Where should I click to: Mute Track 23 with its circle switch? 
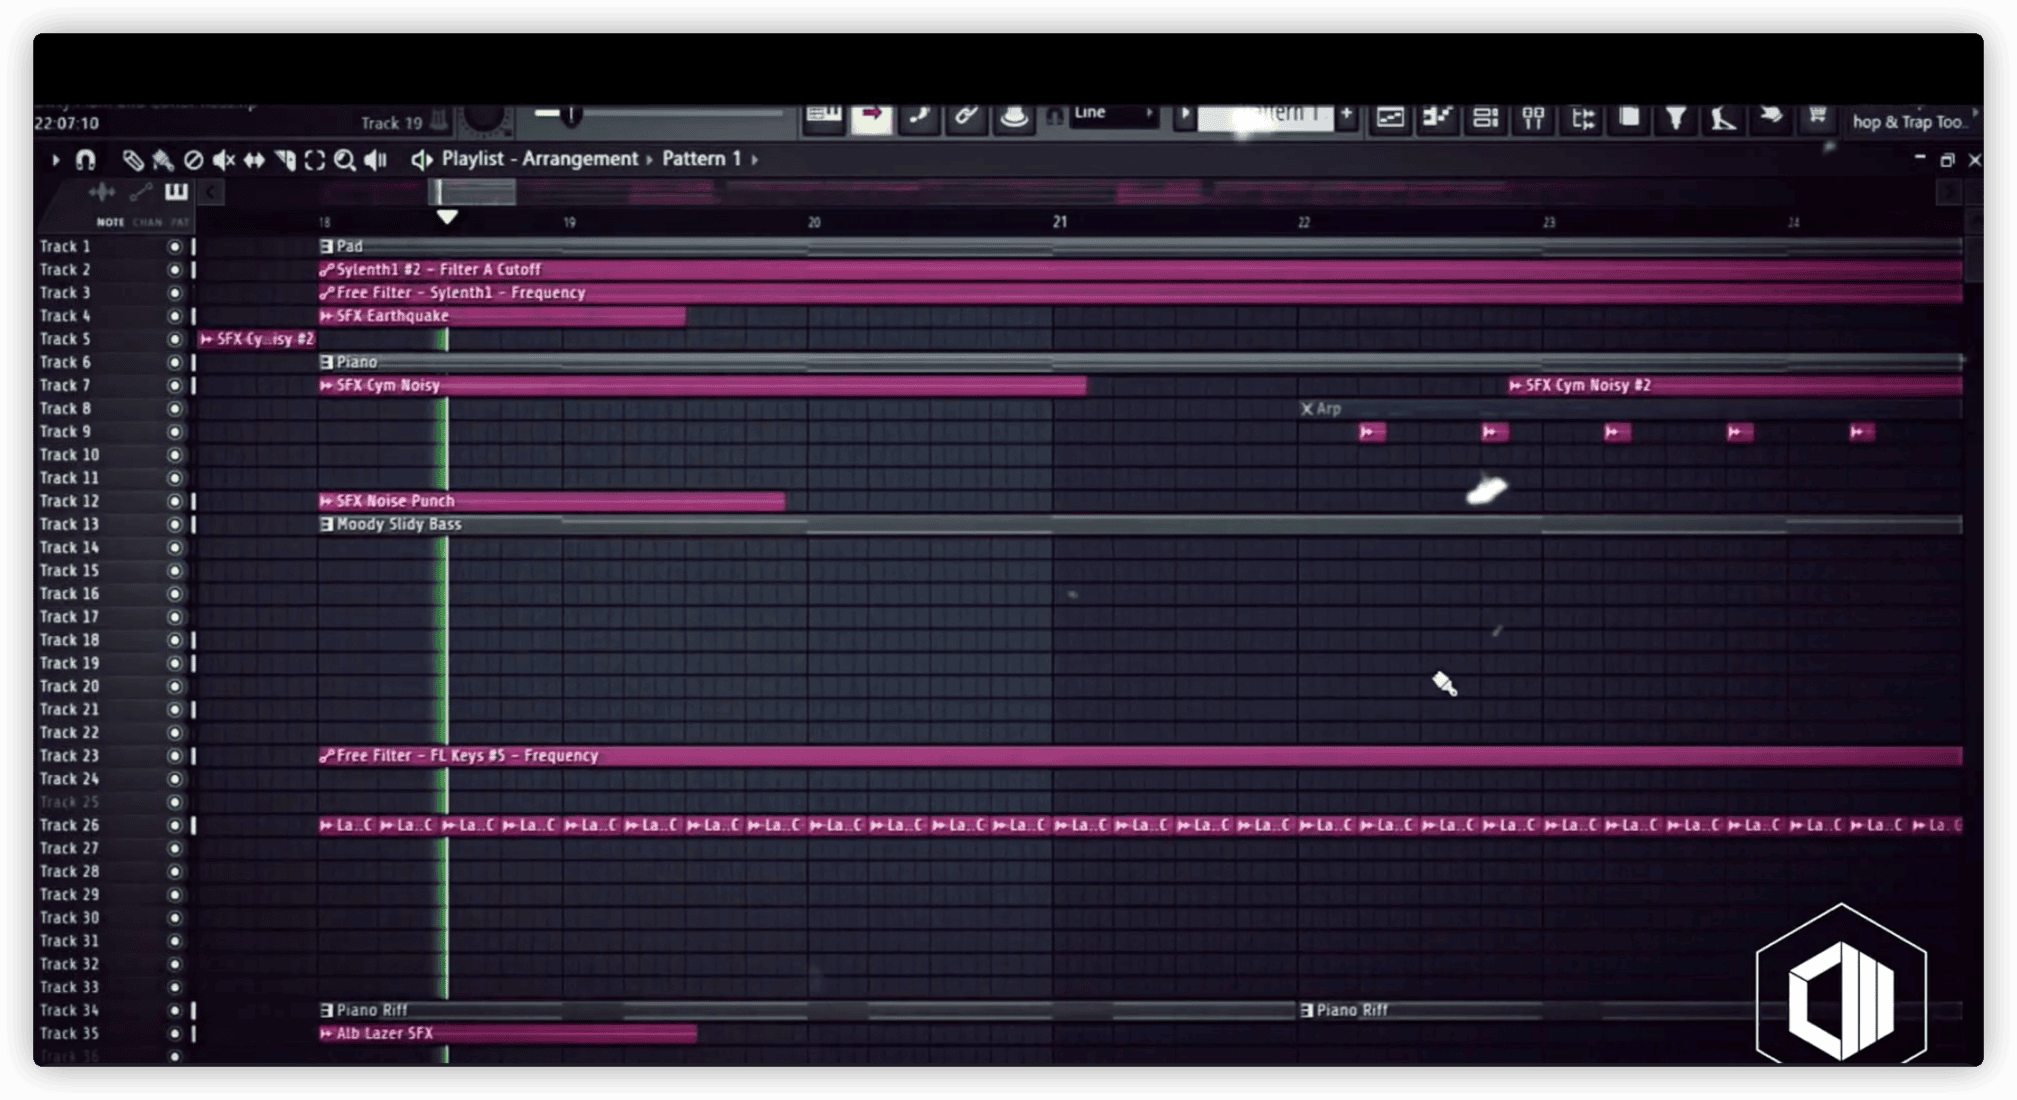(x=175, y=756)
